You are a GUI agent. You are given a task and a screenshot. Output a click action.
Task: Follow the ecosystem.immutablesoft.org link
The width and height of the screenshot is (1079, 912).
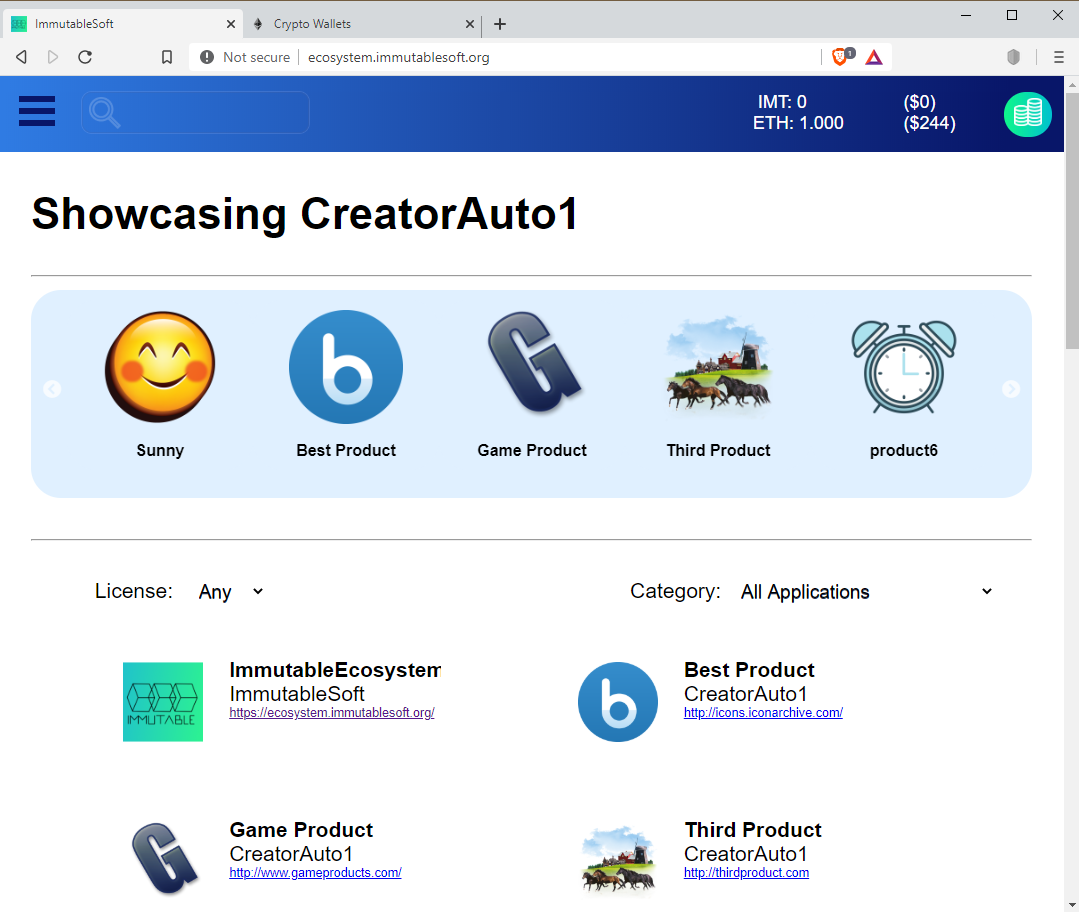(332, 712)
